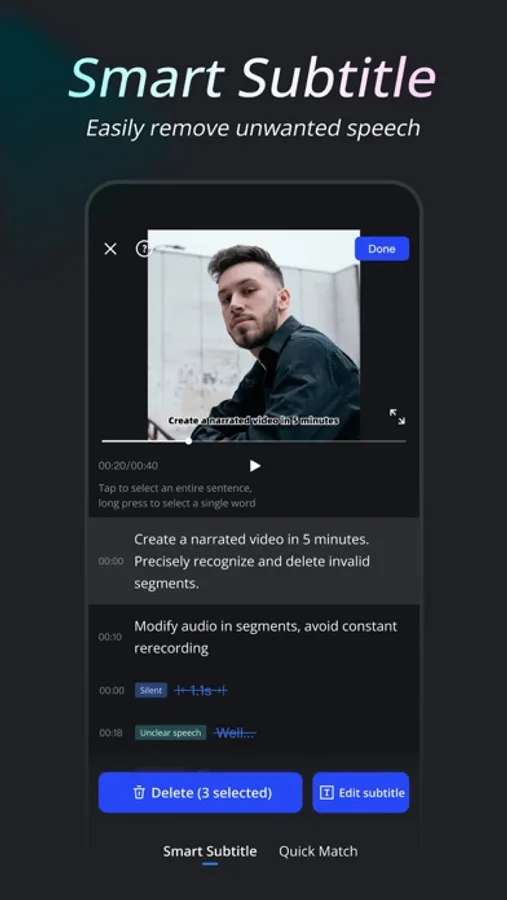Click the Silent tag label
The width and height of the screenshot is (507, 900).
click(x=151, y=690)
